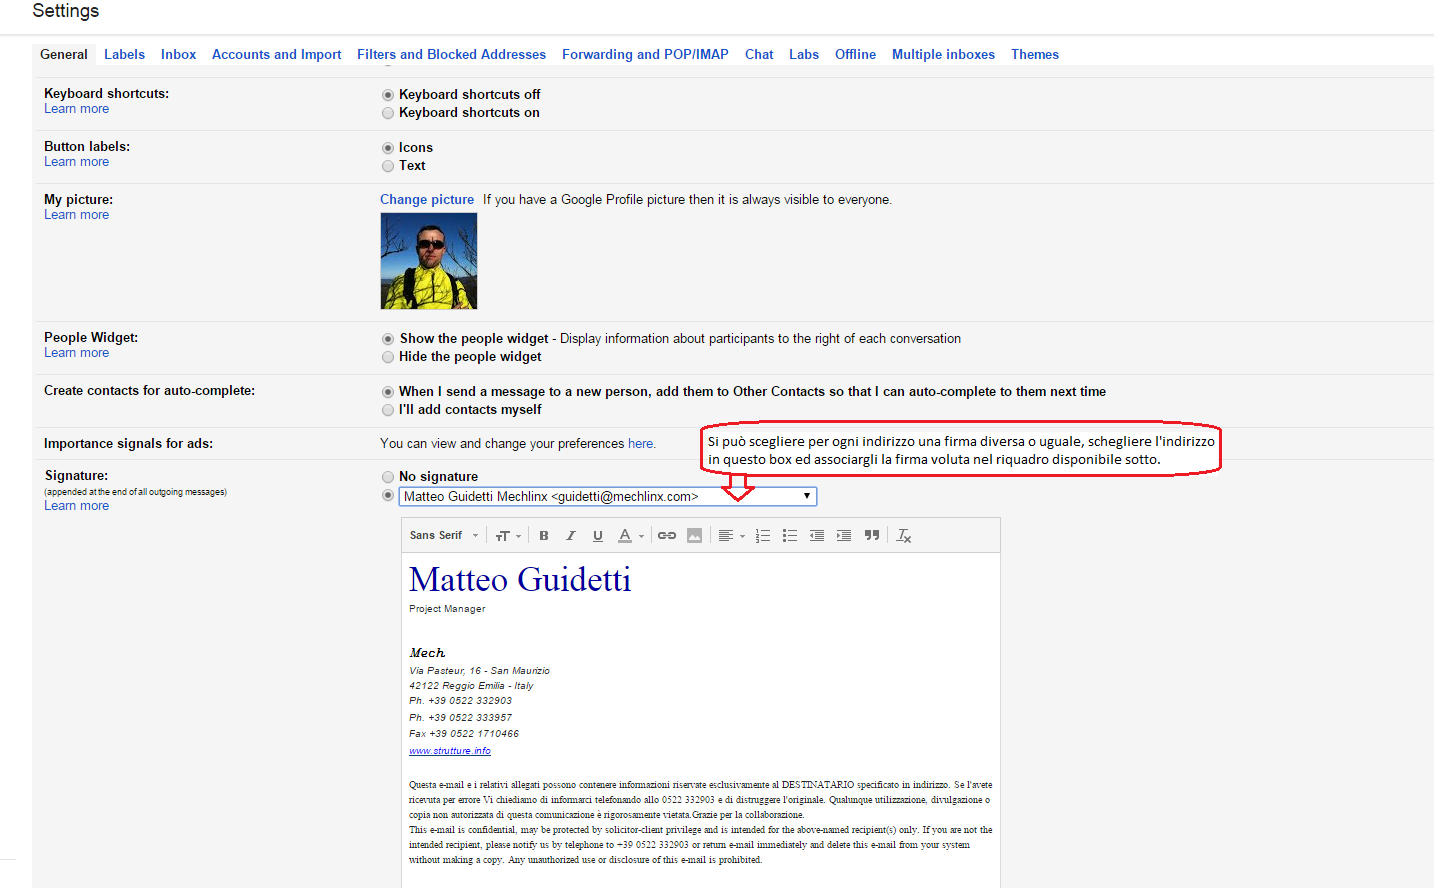The height and width of the screenshot is (888, 1434).
Task: Apply quote formatting in signature editor
Action: [x=872, y=536]
